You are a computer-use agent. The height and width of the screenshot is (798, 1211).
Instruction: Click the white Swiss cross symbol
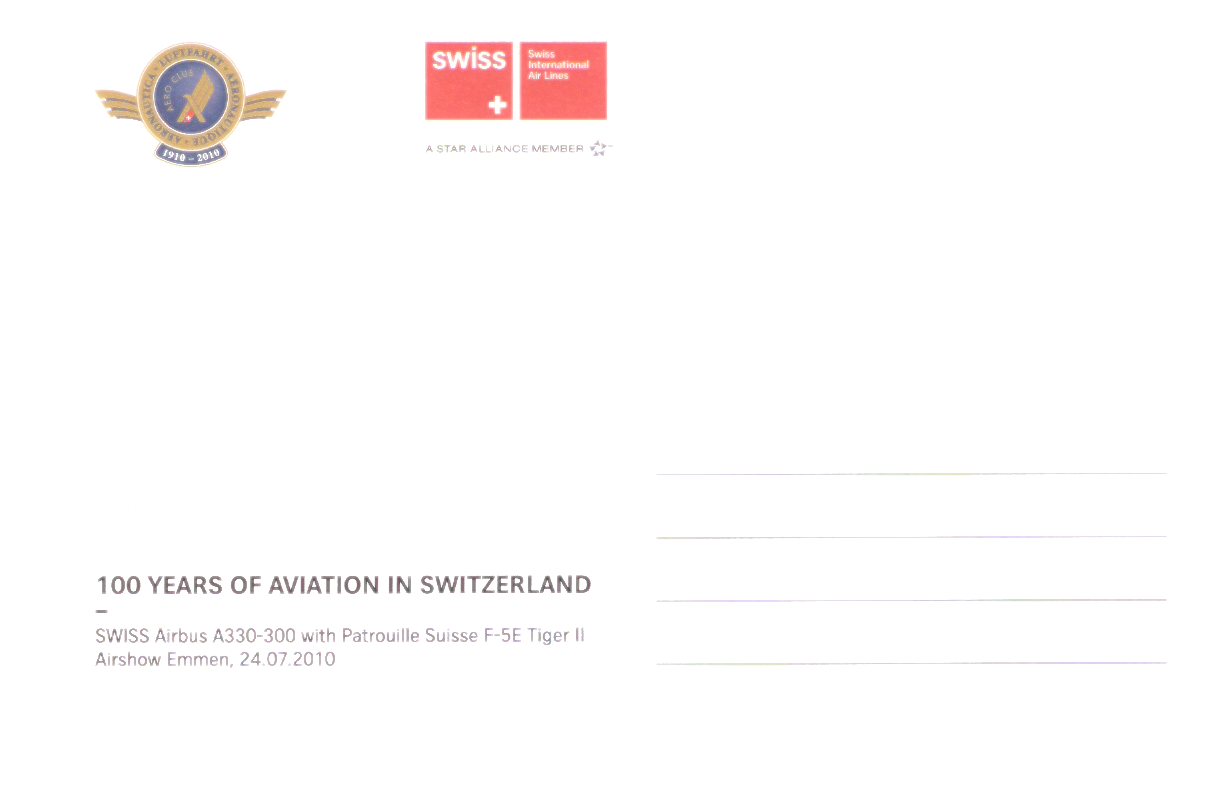click(495, 105)
